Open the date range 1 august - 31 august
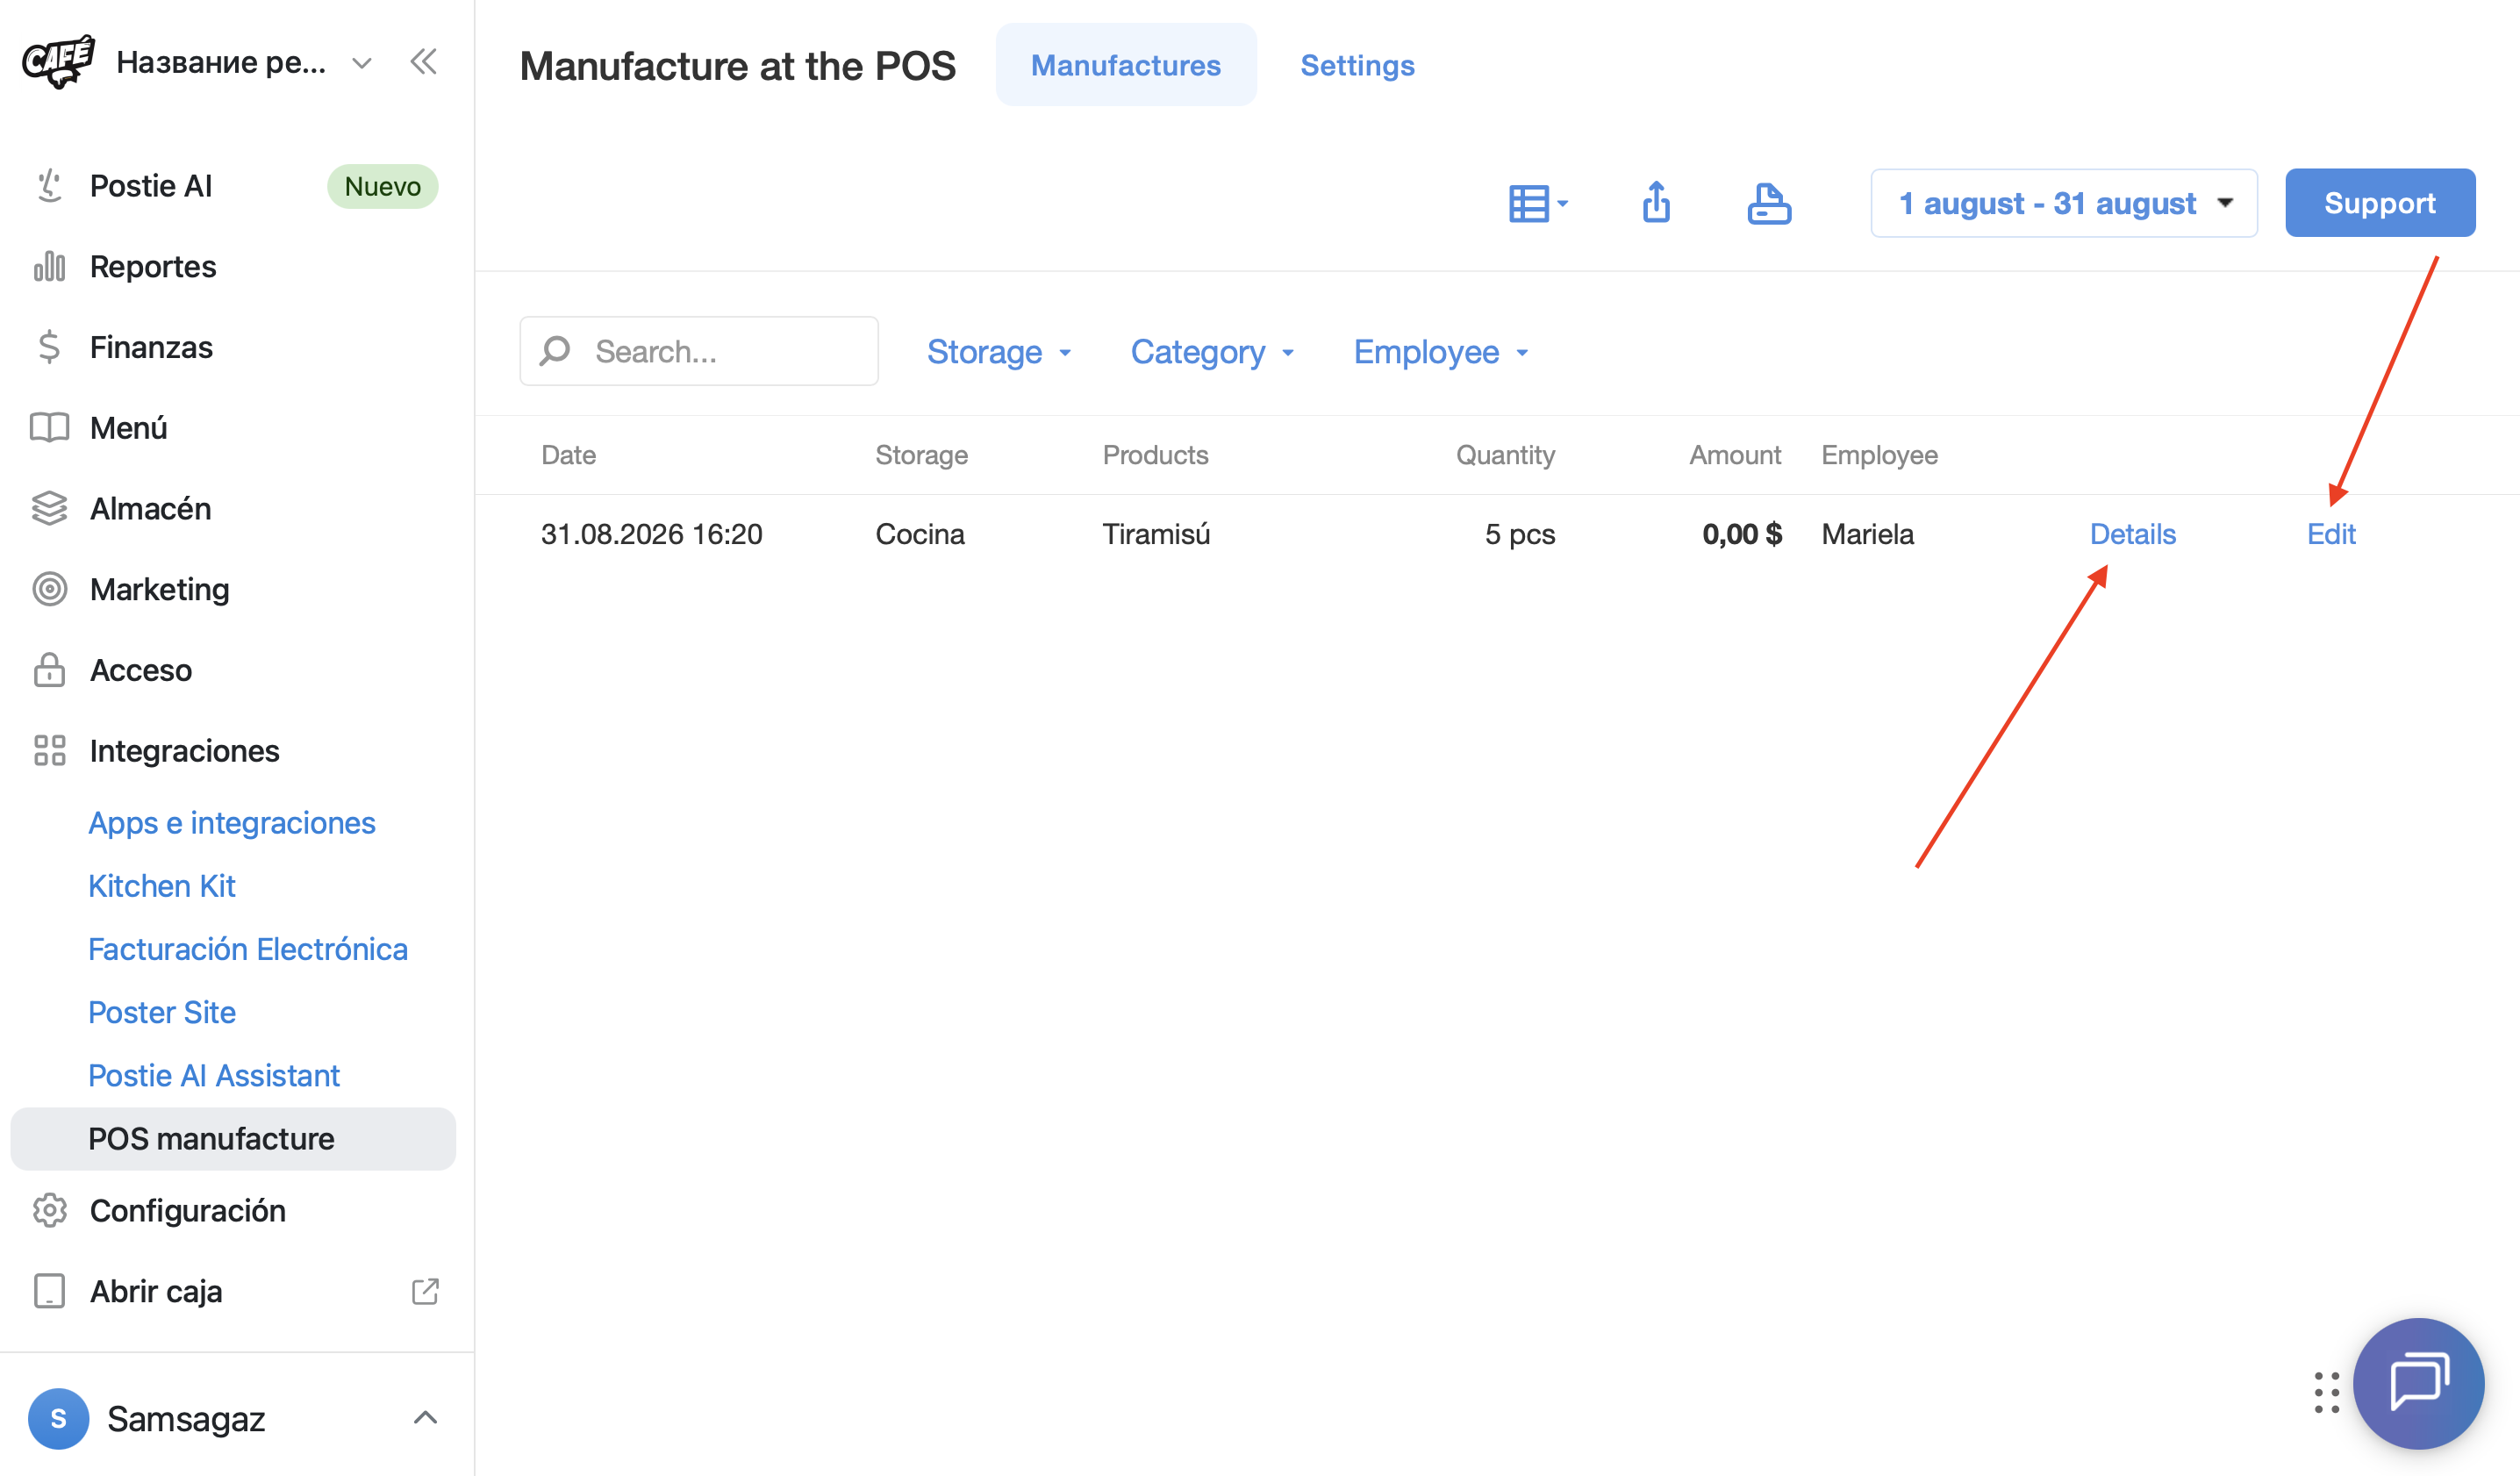Screen dimensions: 2520x1476 [x=2064, y=203]
